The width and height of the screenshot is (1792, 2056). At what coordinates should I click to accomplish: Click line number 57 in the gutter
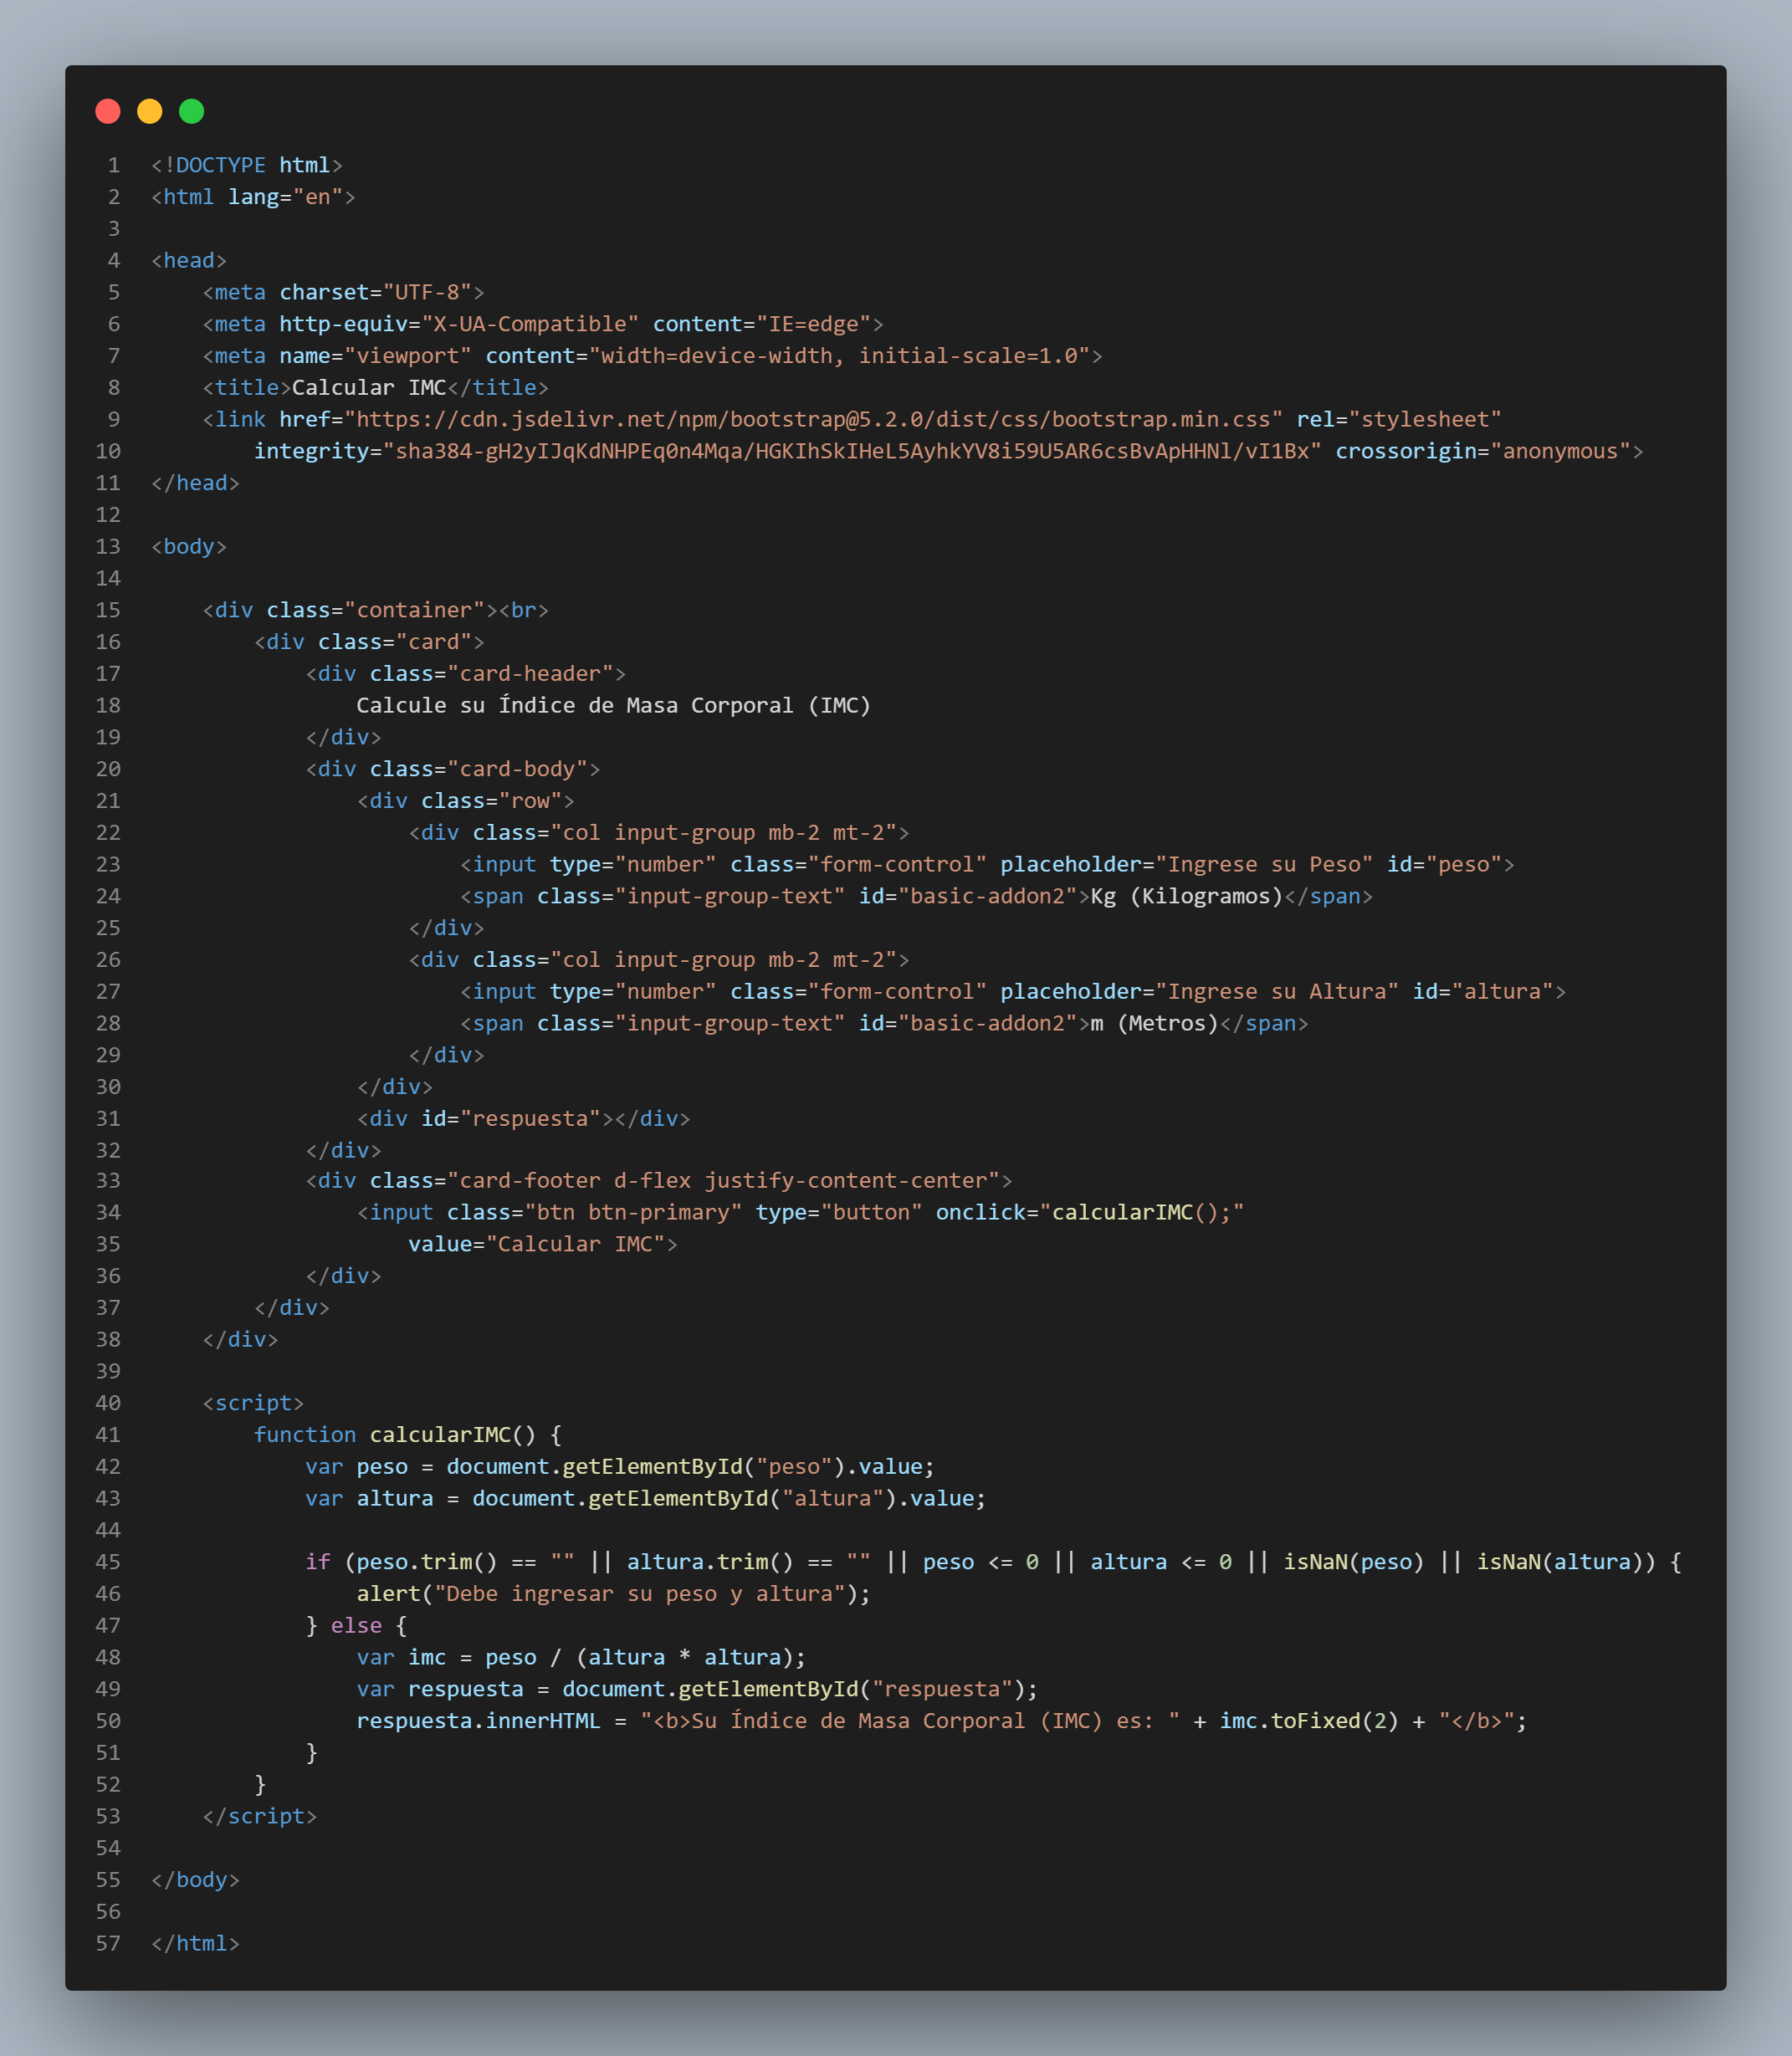coord(108,1944)
